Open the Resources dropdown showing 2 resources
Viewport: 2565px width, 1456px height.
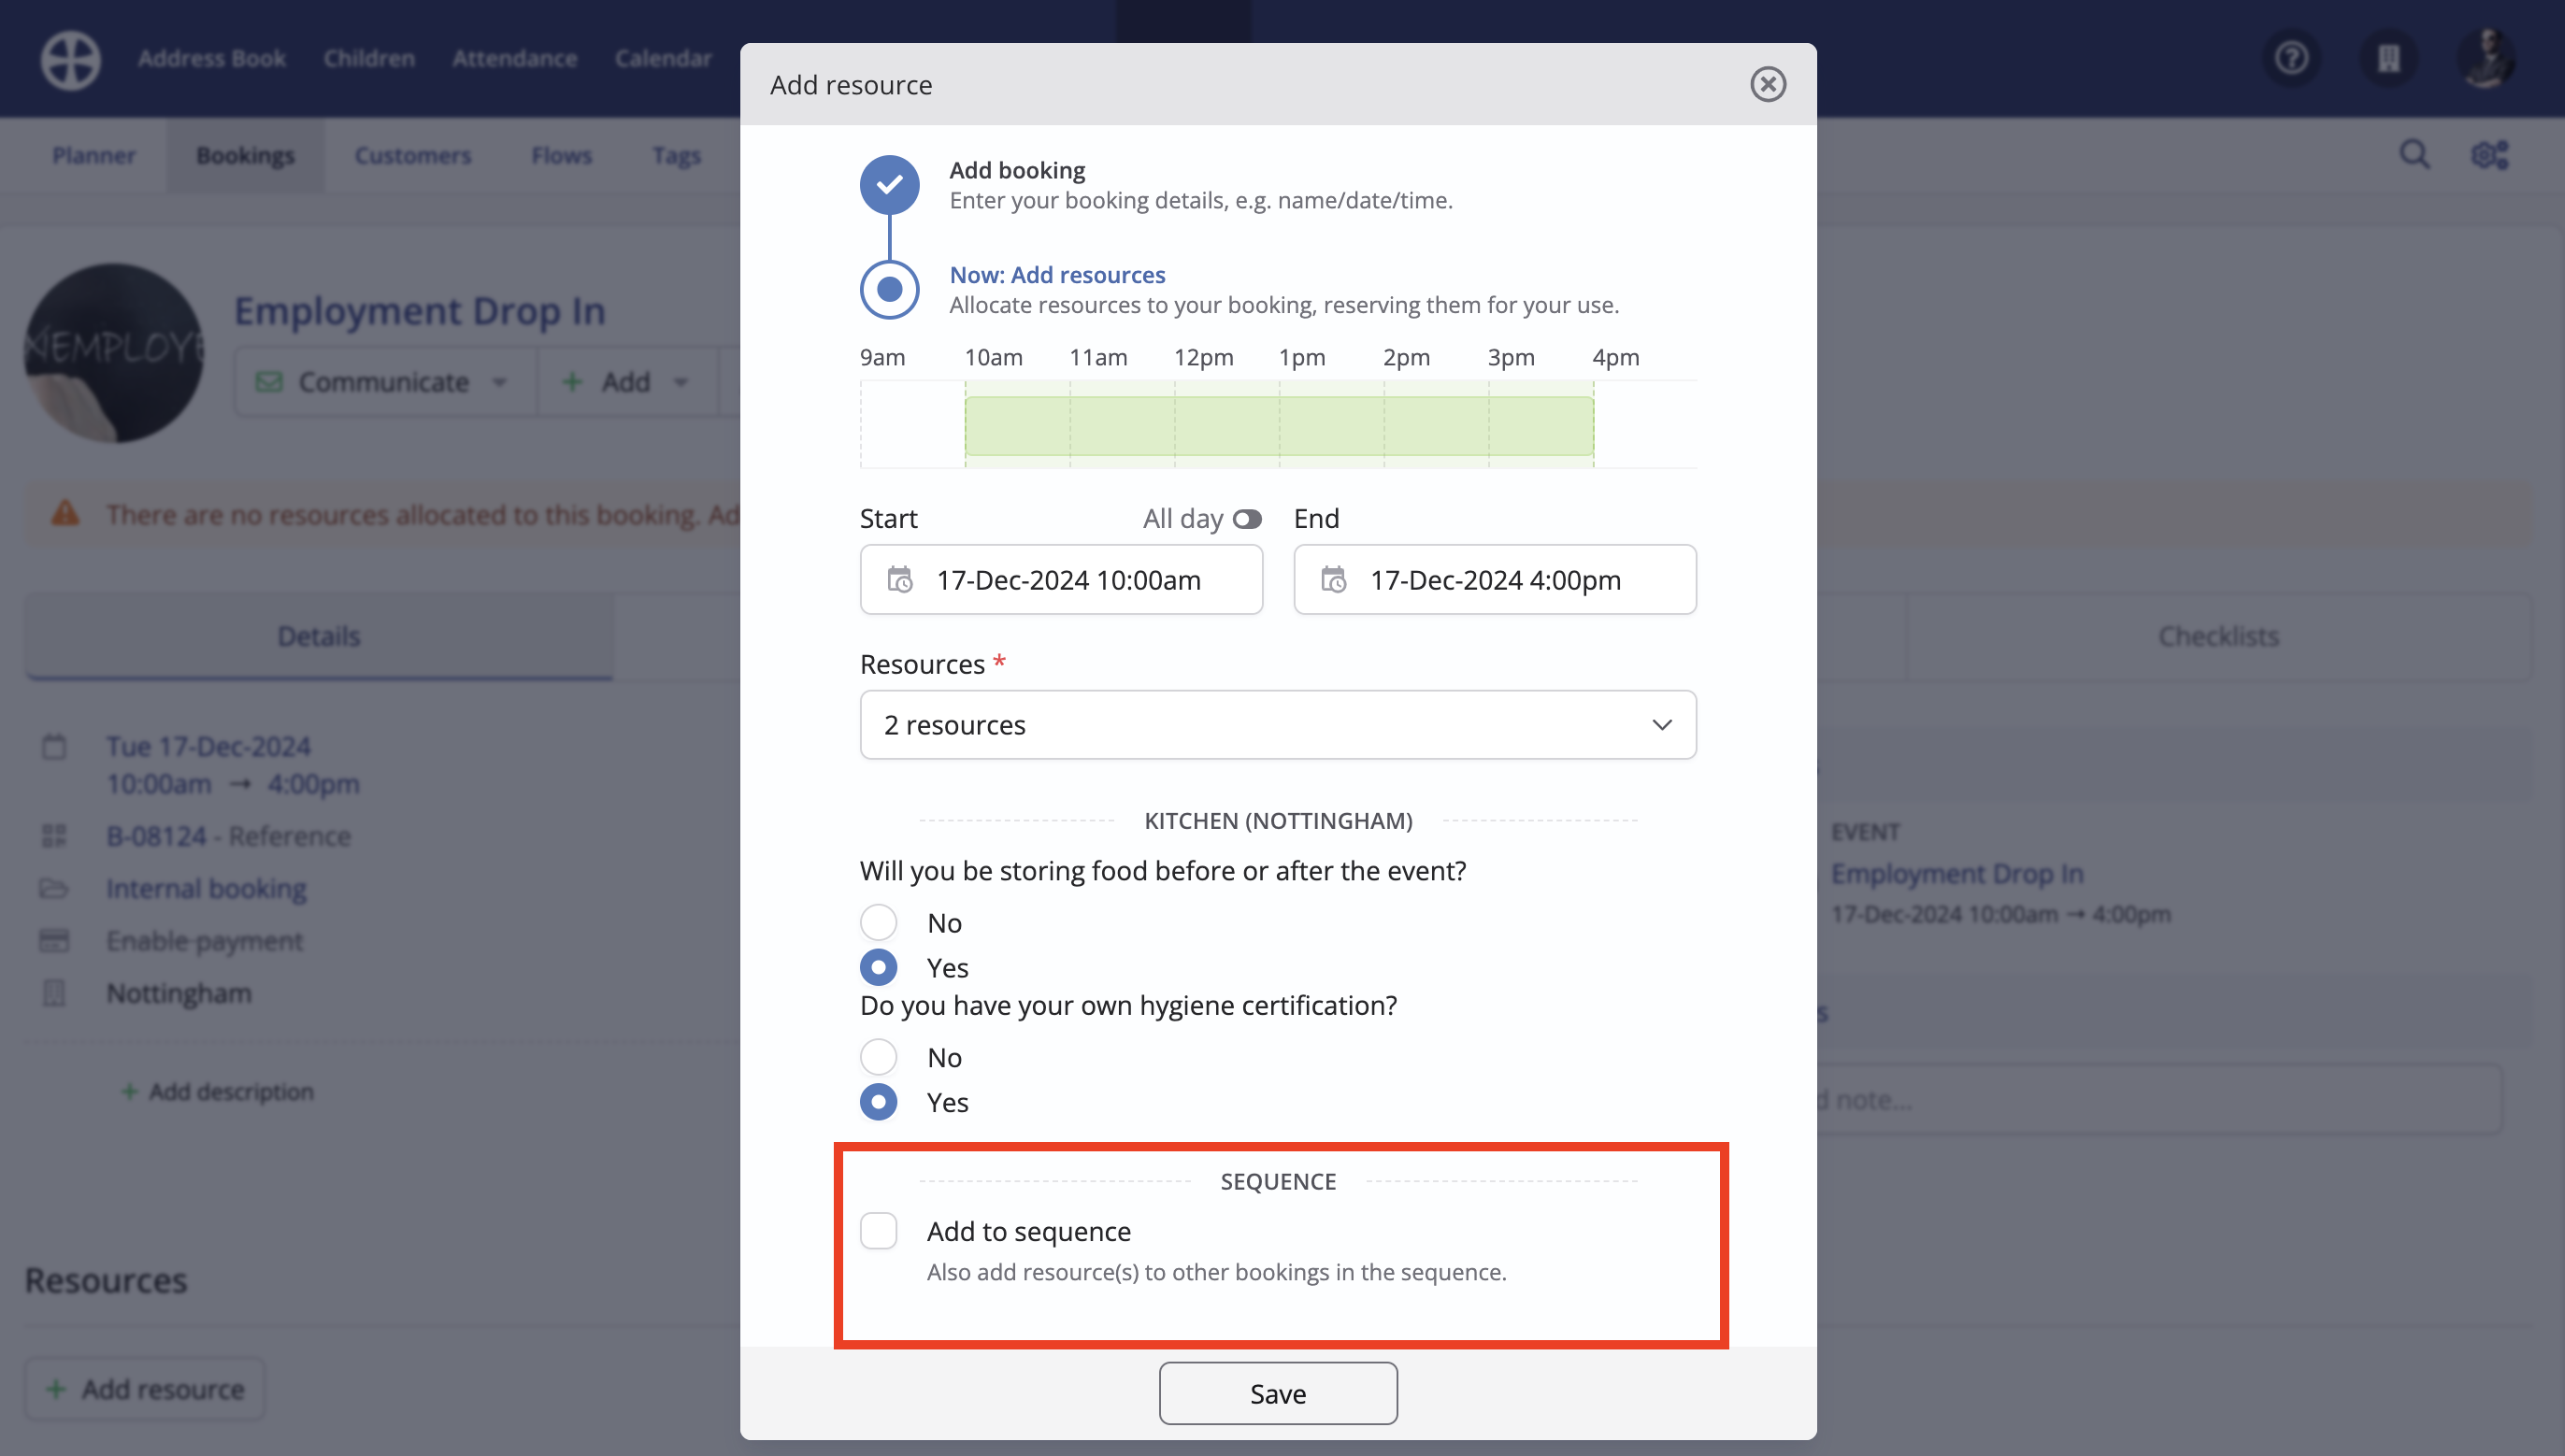point(1277,725)
